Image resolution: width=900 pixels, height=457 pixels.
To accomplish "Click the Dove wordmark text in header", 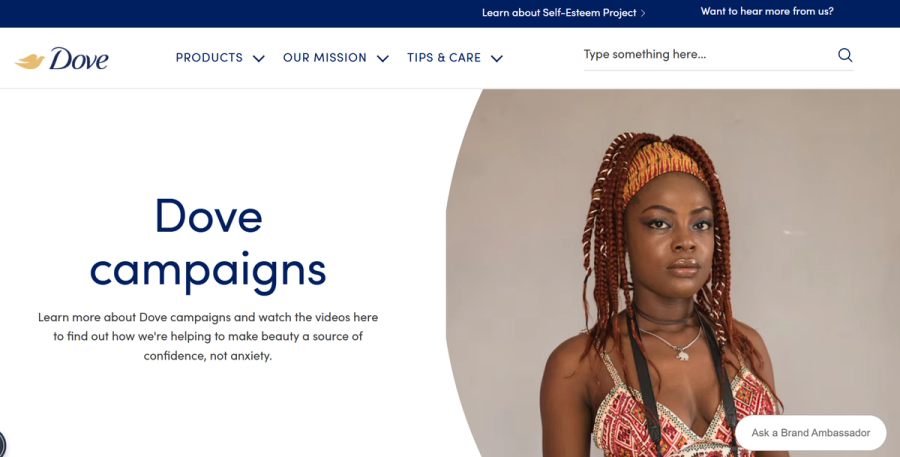I will (79, 59).
